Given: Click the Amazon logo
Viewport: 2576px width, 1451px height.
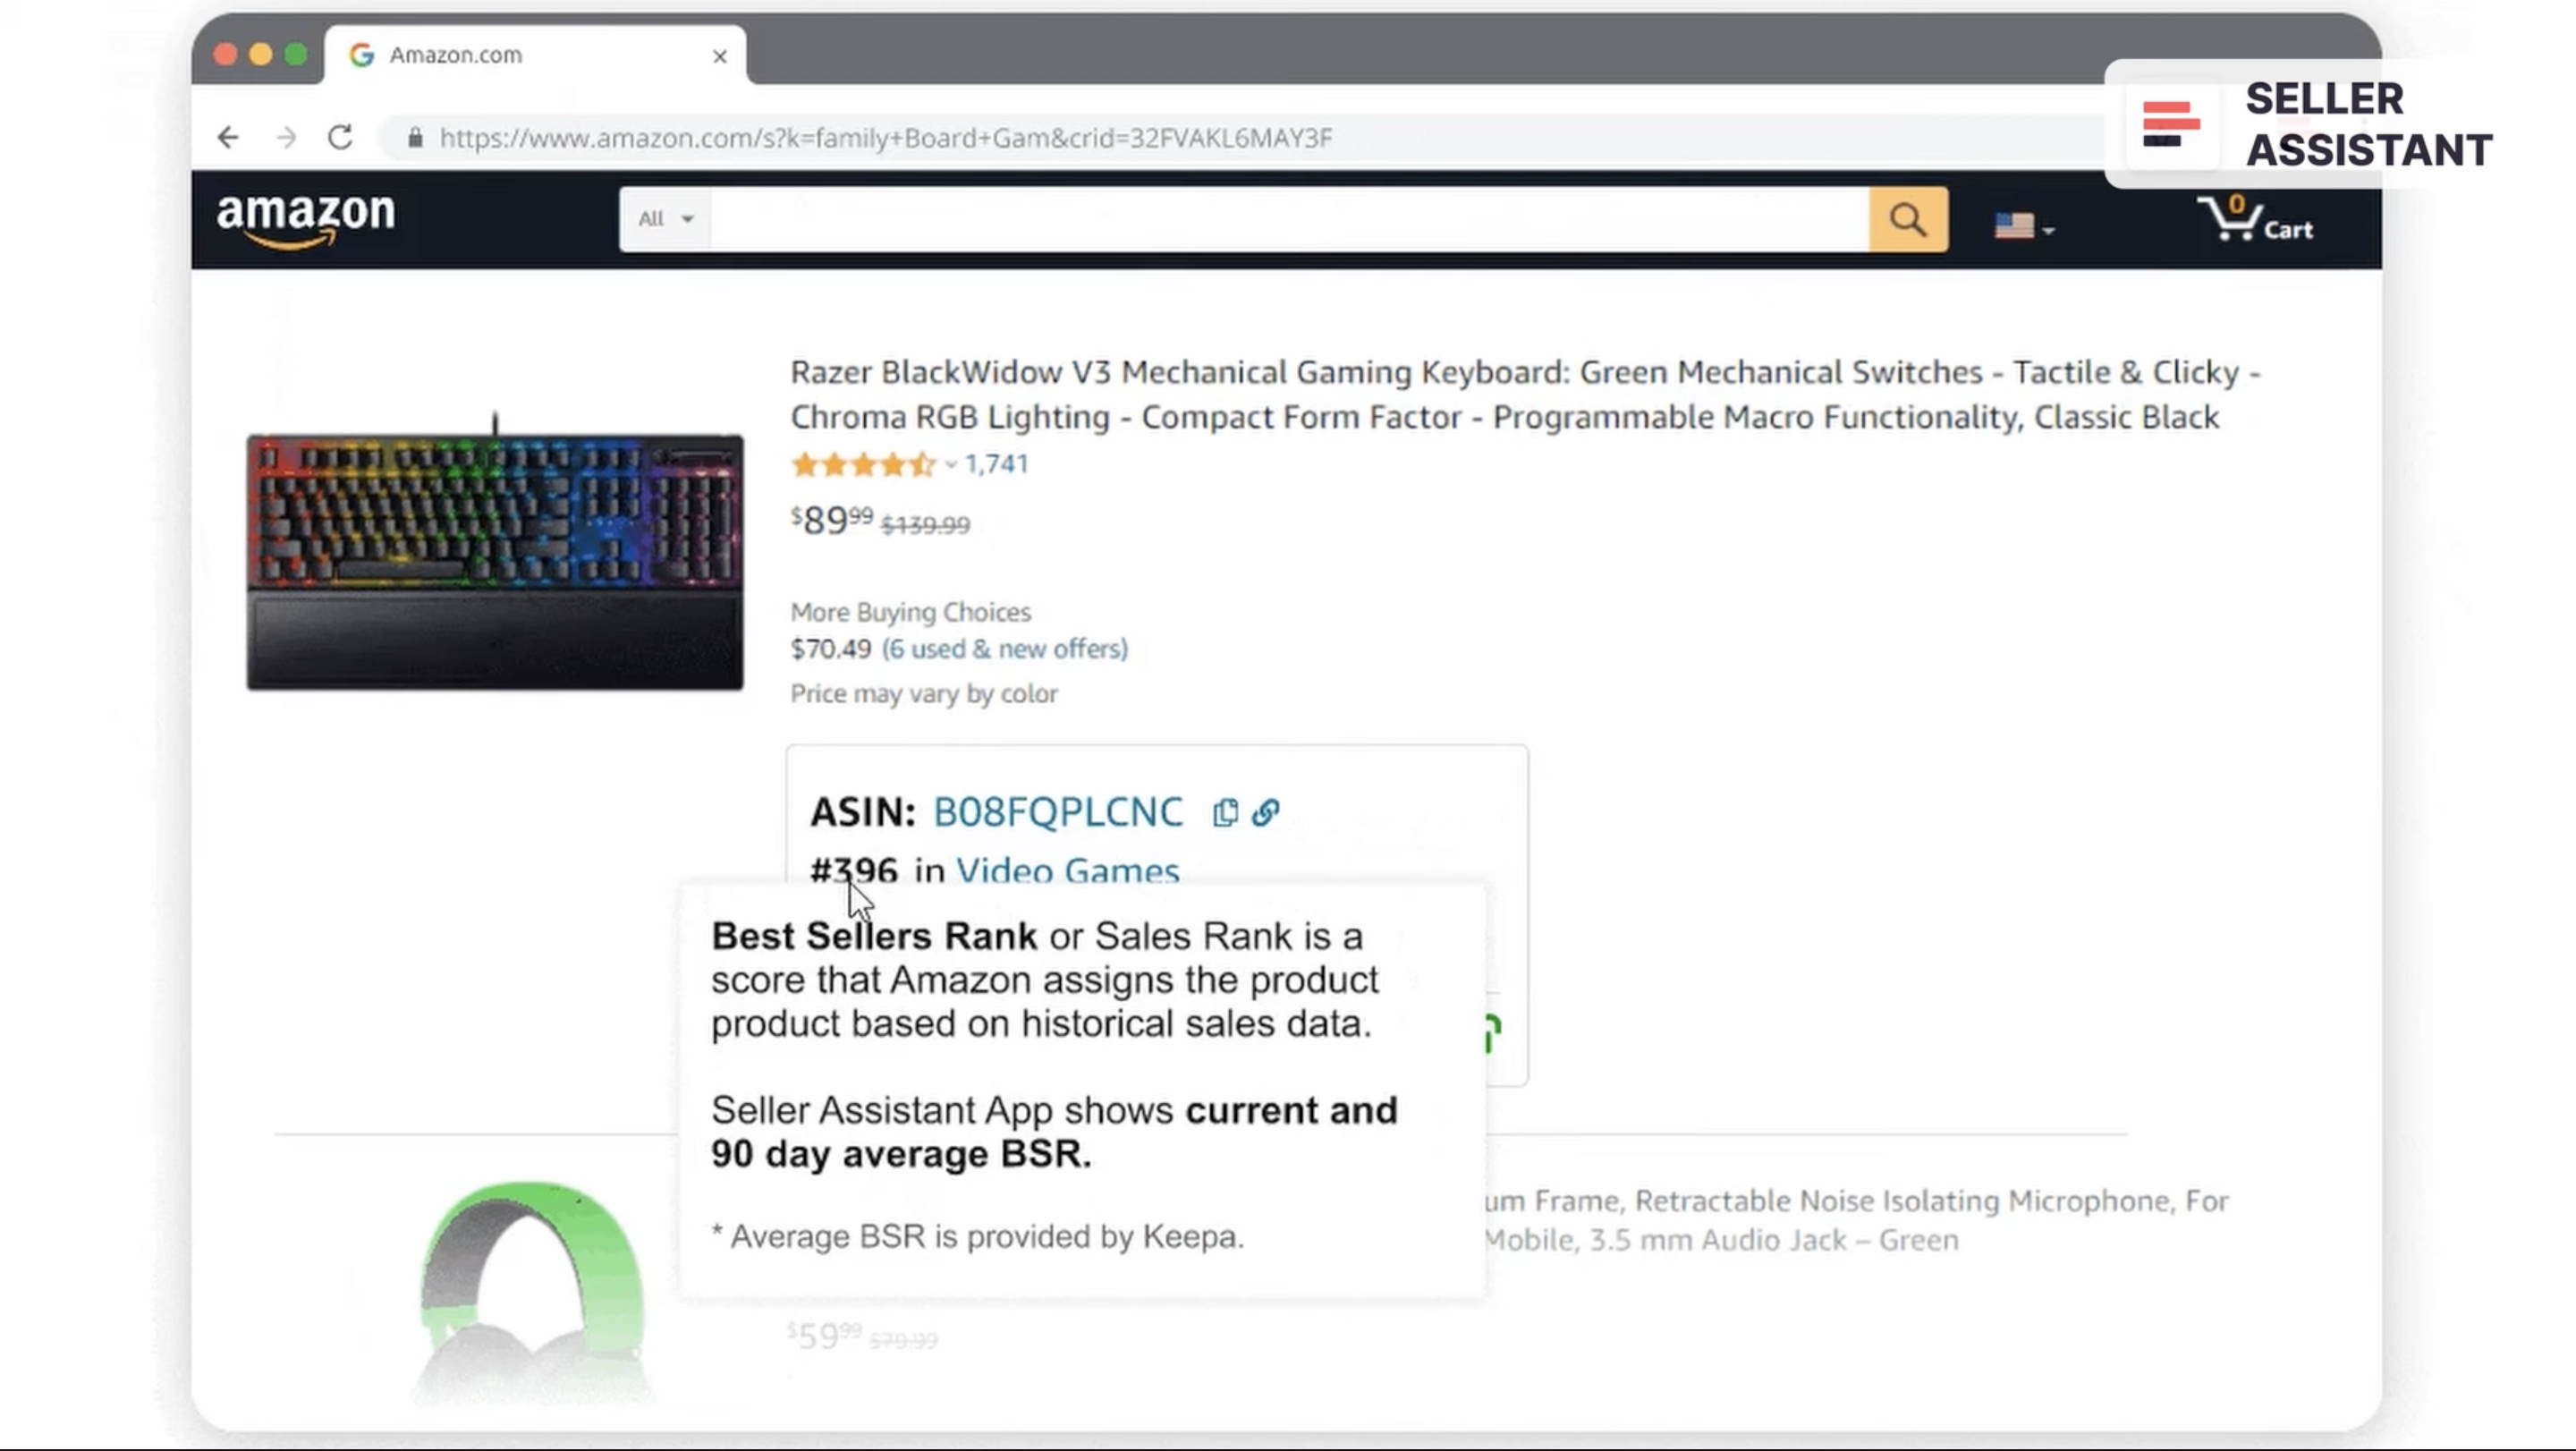Looking at the screenshot, I should click(x=306, y=219).
